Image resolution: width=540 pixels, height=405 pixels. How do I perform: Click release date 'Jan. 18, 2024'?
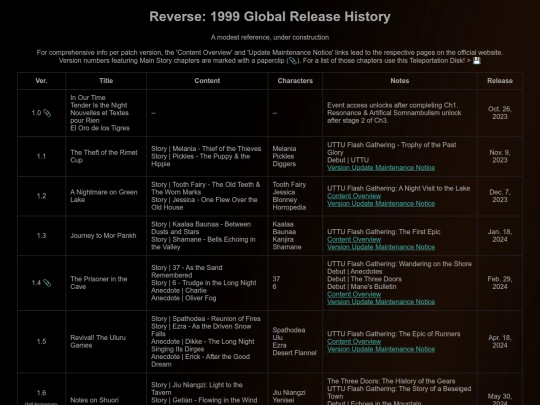(x=500, y=236)
